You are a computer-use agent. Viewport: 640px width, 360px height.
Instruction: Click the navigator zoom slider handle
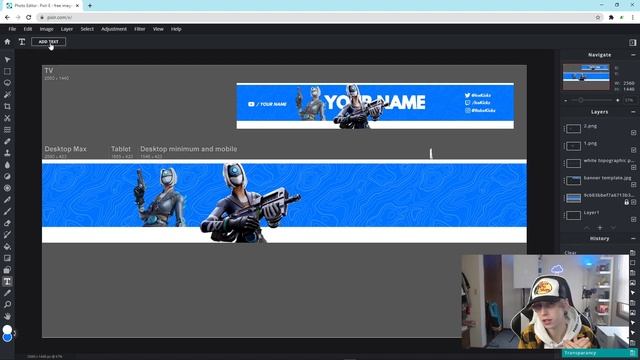coord(580,100)
